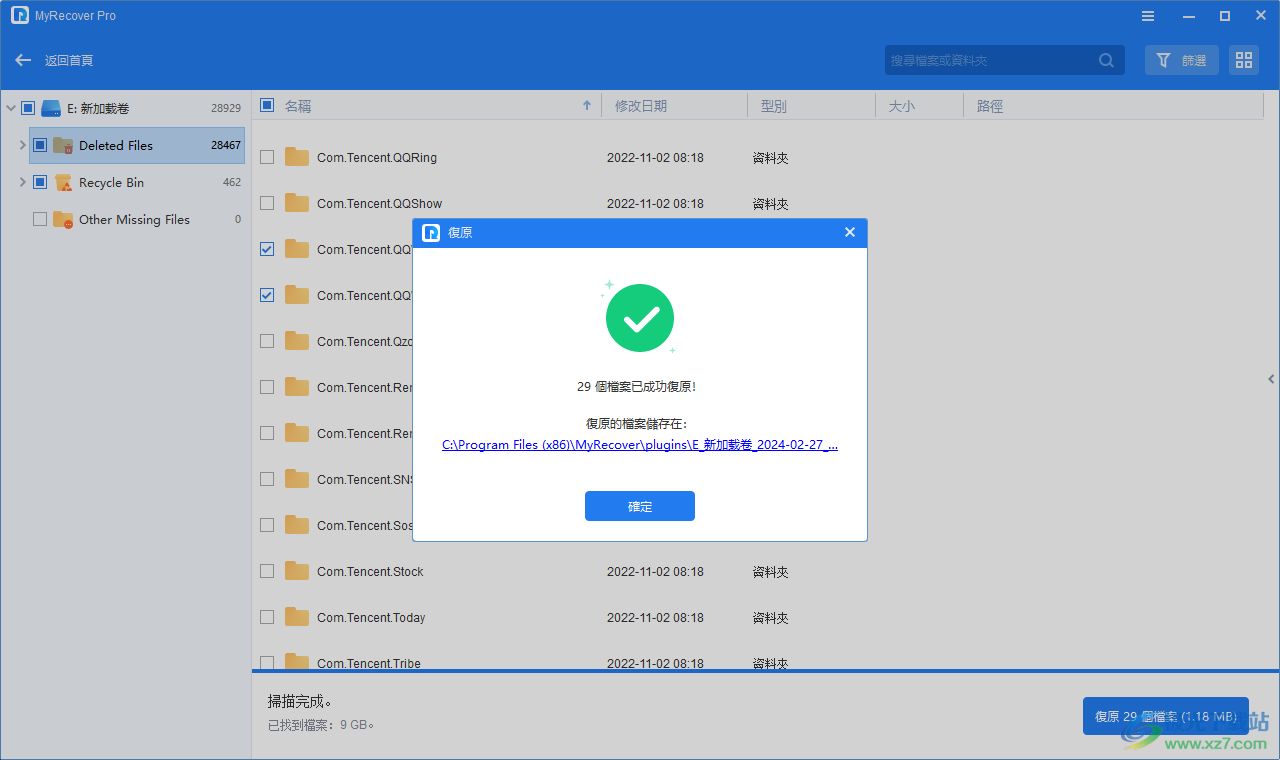
Task: Open the recovered files location link
Action: [639, 444]
